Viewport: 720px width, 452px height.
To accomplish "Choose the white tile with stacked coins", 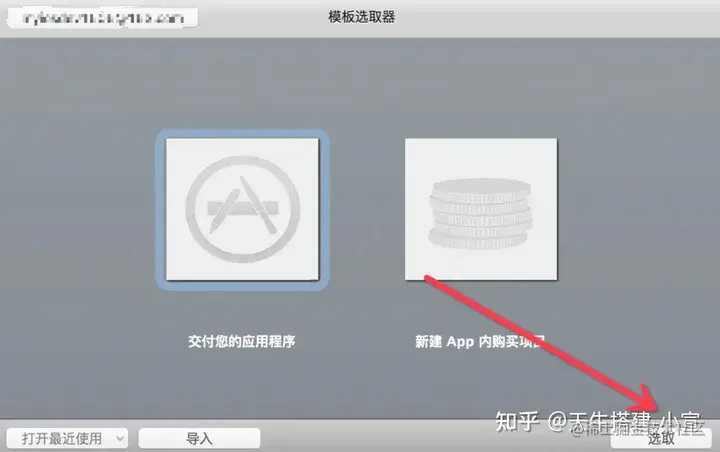I will tap(481, 209).
